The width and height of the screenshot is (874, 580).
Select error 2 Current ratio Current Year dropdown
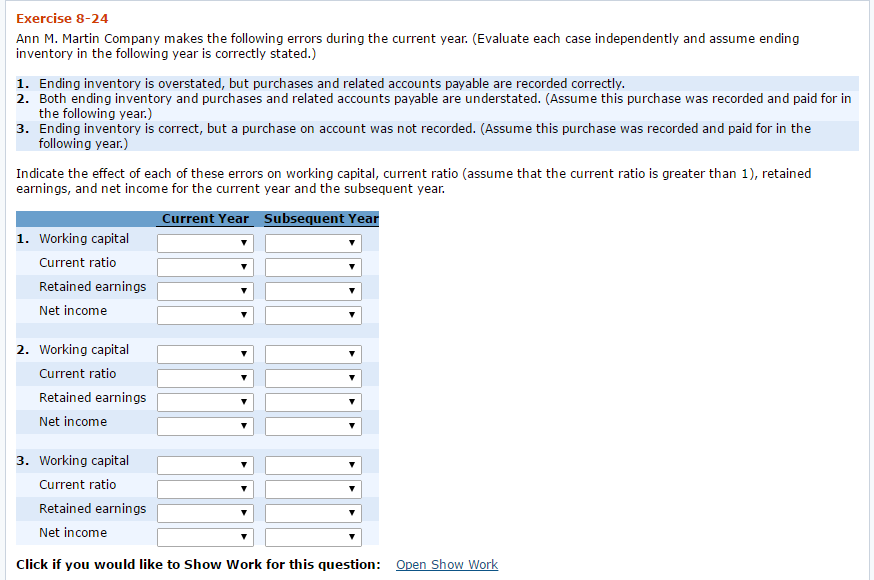tap(205, 378)
